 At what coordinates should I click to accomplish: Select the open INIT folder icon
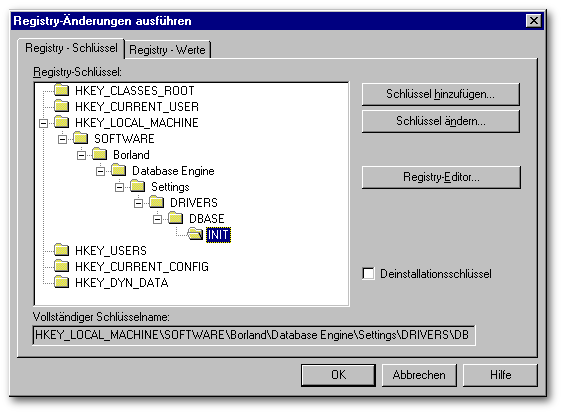[x=195, y=234]
